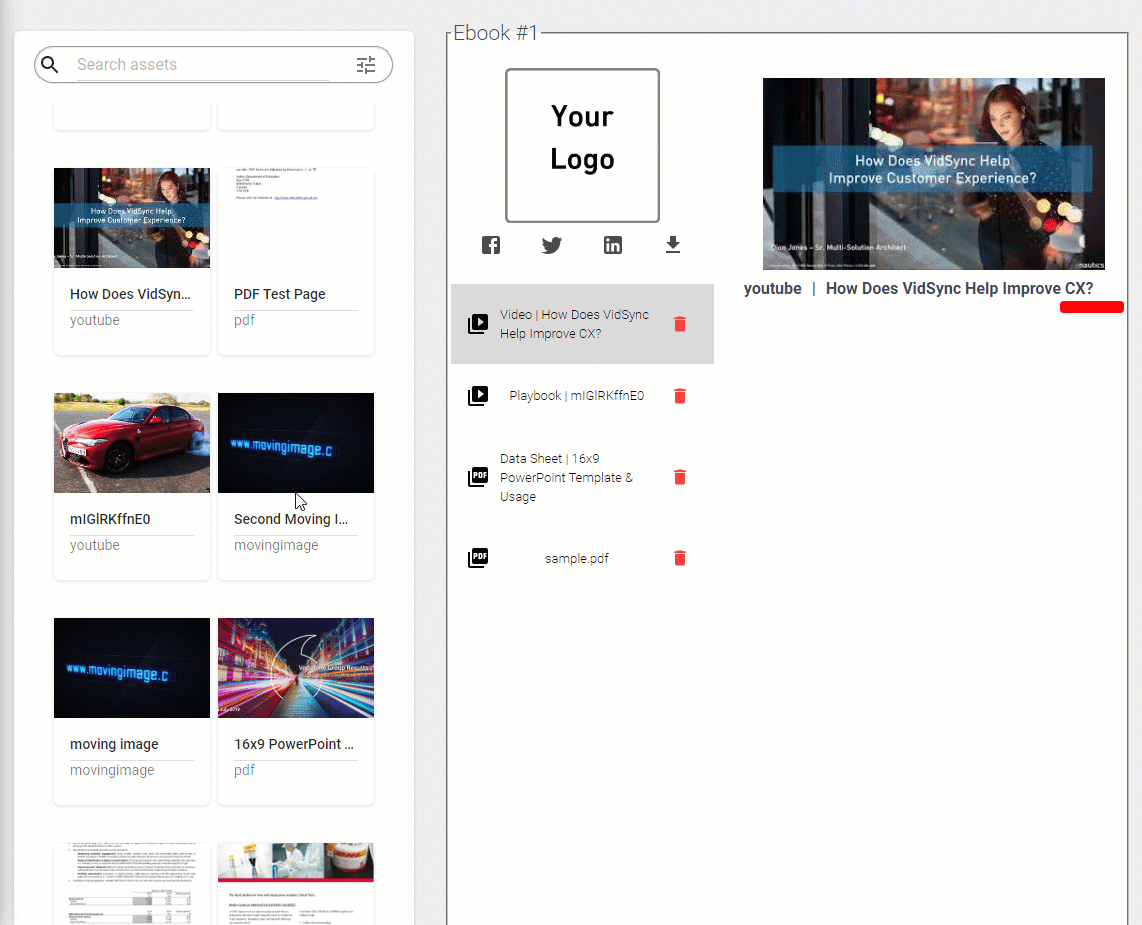Click the Ebook #1 title label
Image resolution: width=1142 pixels, height=925 pixels.
(x=495, y=33)
